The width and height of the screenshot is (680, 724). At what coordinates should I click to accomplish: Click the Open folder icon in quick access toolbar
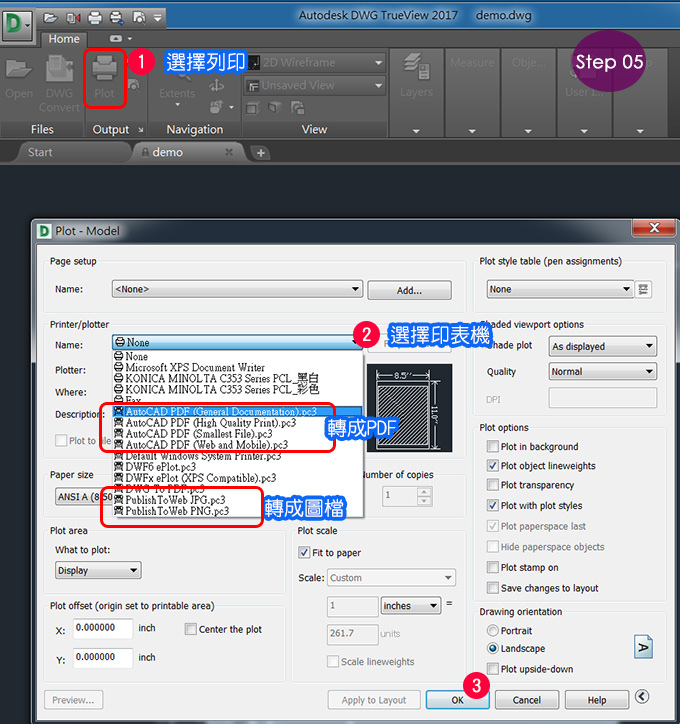point(50,18)
